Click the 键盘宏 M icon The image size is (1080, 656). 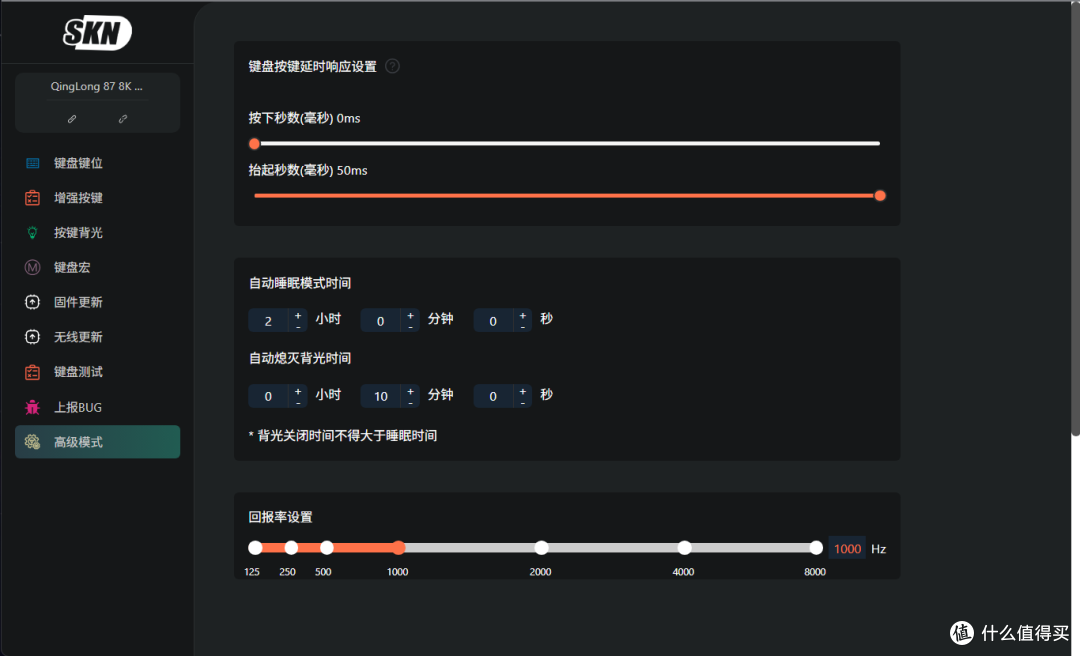[x=32, y=267]
